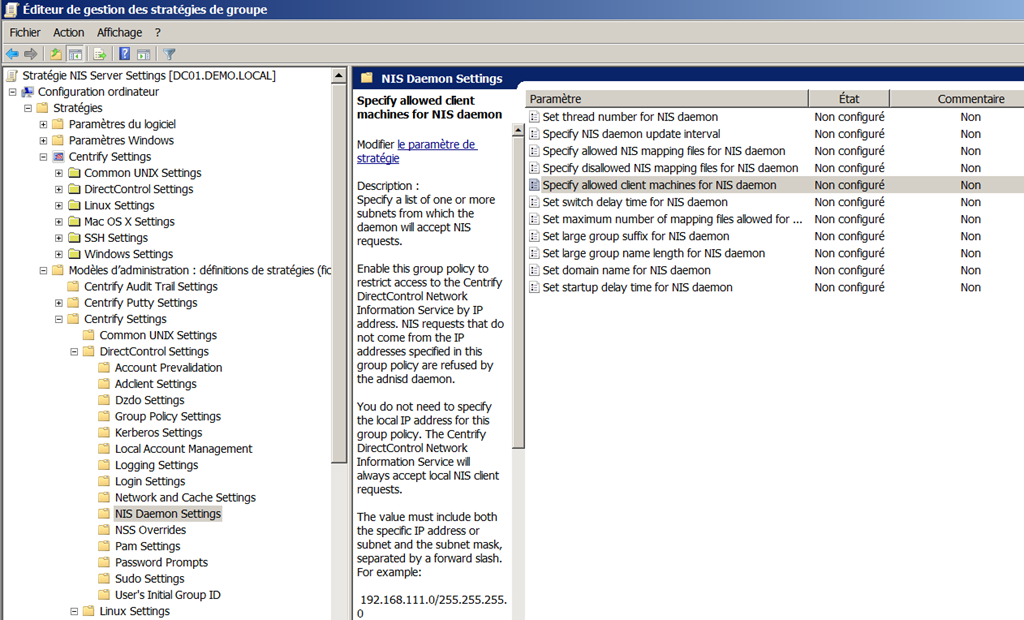Image resolution: width=1024 pixels, height=620 pixels.
Task: Click the scroll icon beside 'Stratégie NIS Server Settings'
Action: point(12,76)
